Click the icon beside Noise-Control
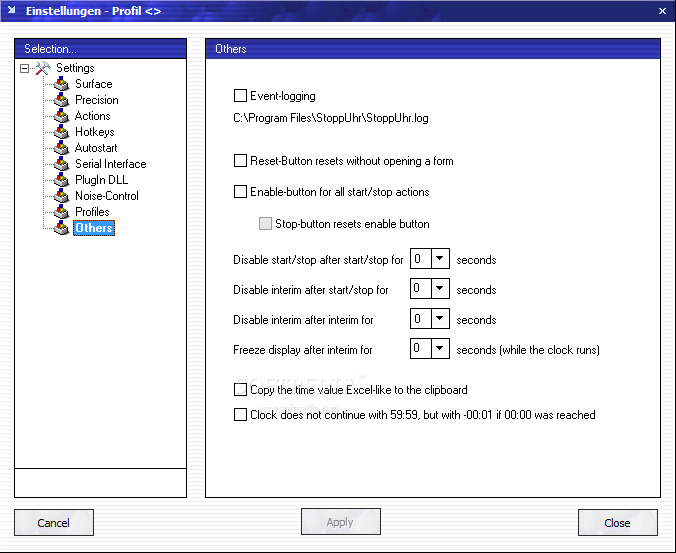This screenshot has width=676, height=553. 62,195
